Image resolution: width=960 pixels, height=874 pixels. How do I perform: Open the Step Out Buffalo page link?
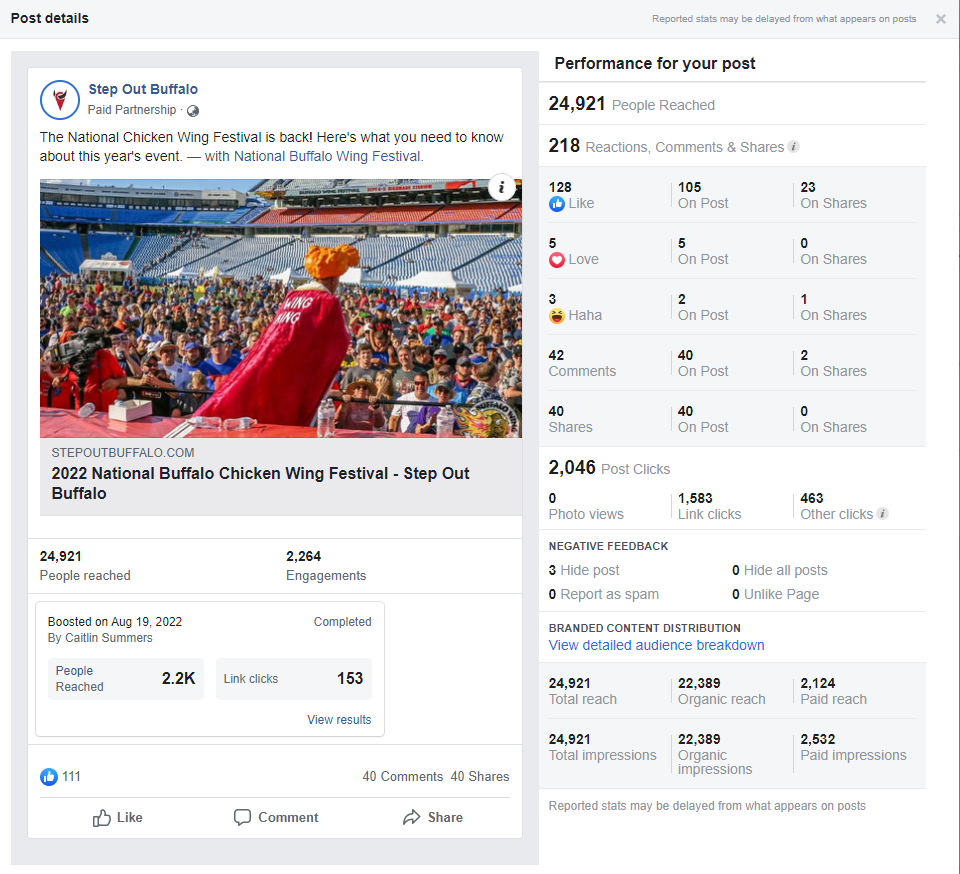click(143, 89)
